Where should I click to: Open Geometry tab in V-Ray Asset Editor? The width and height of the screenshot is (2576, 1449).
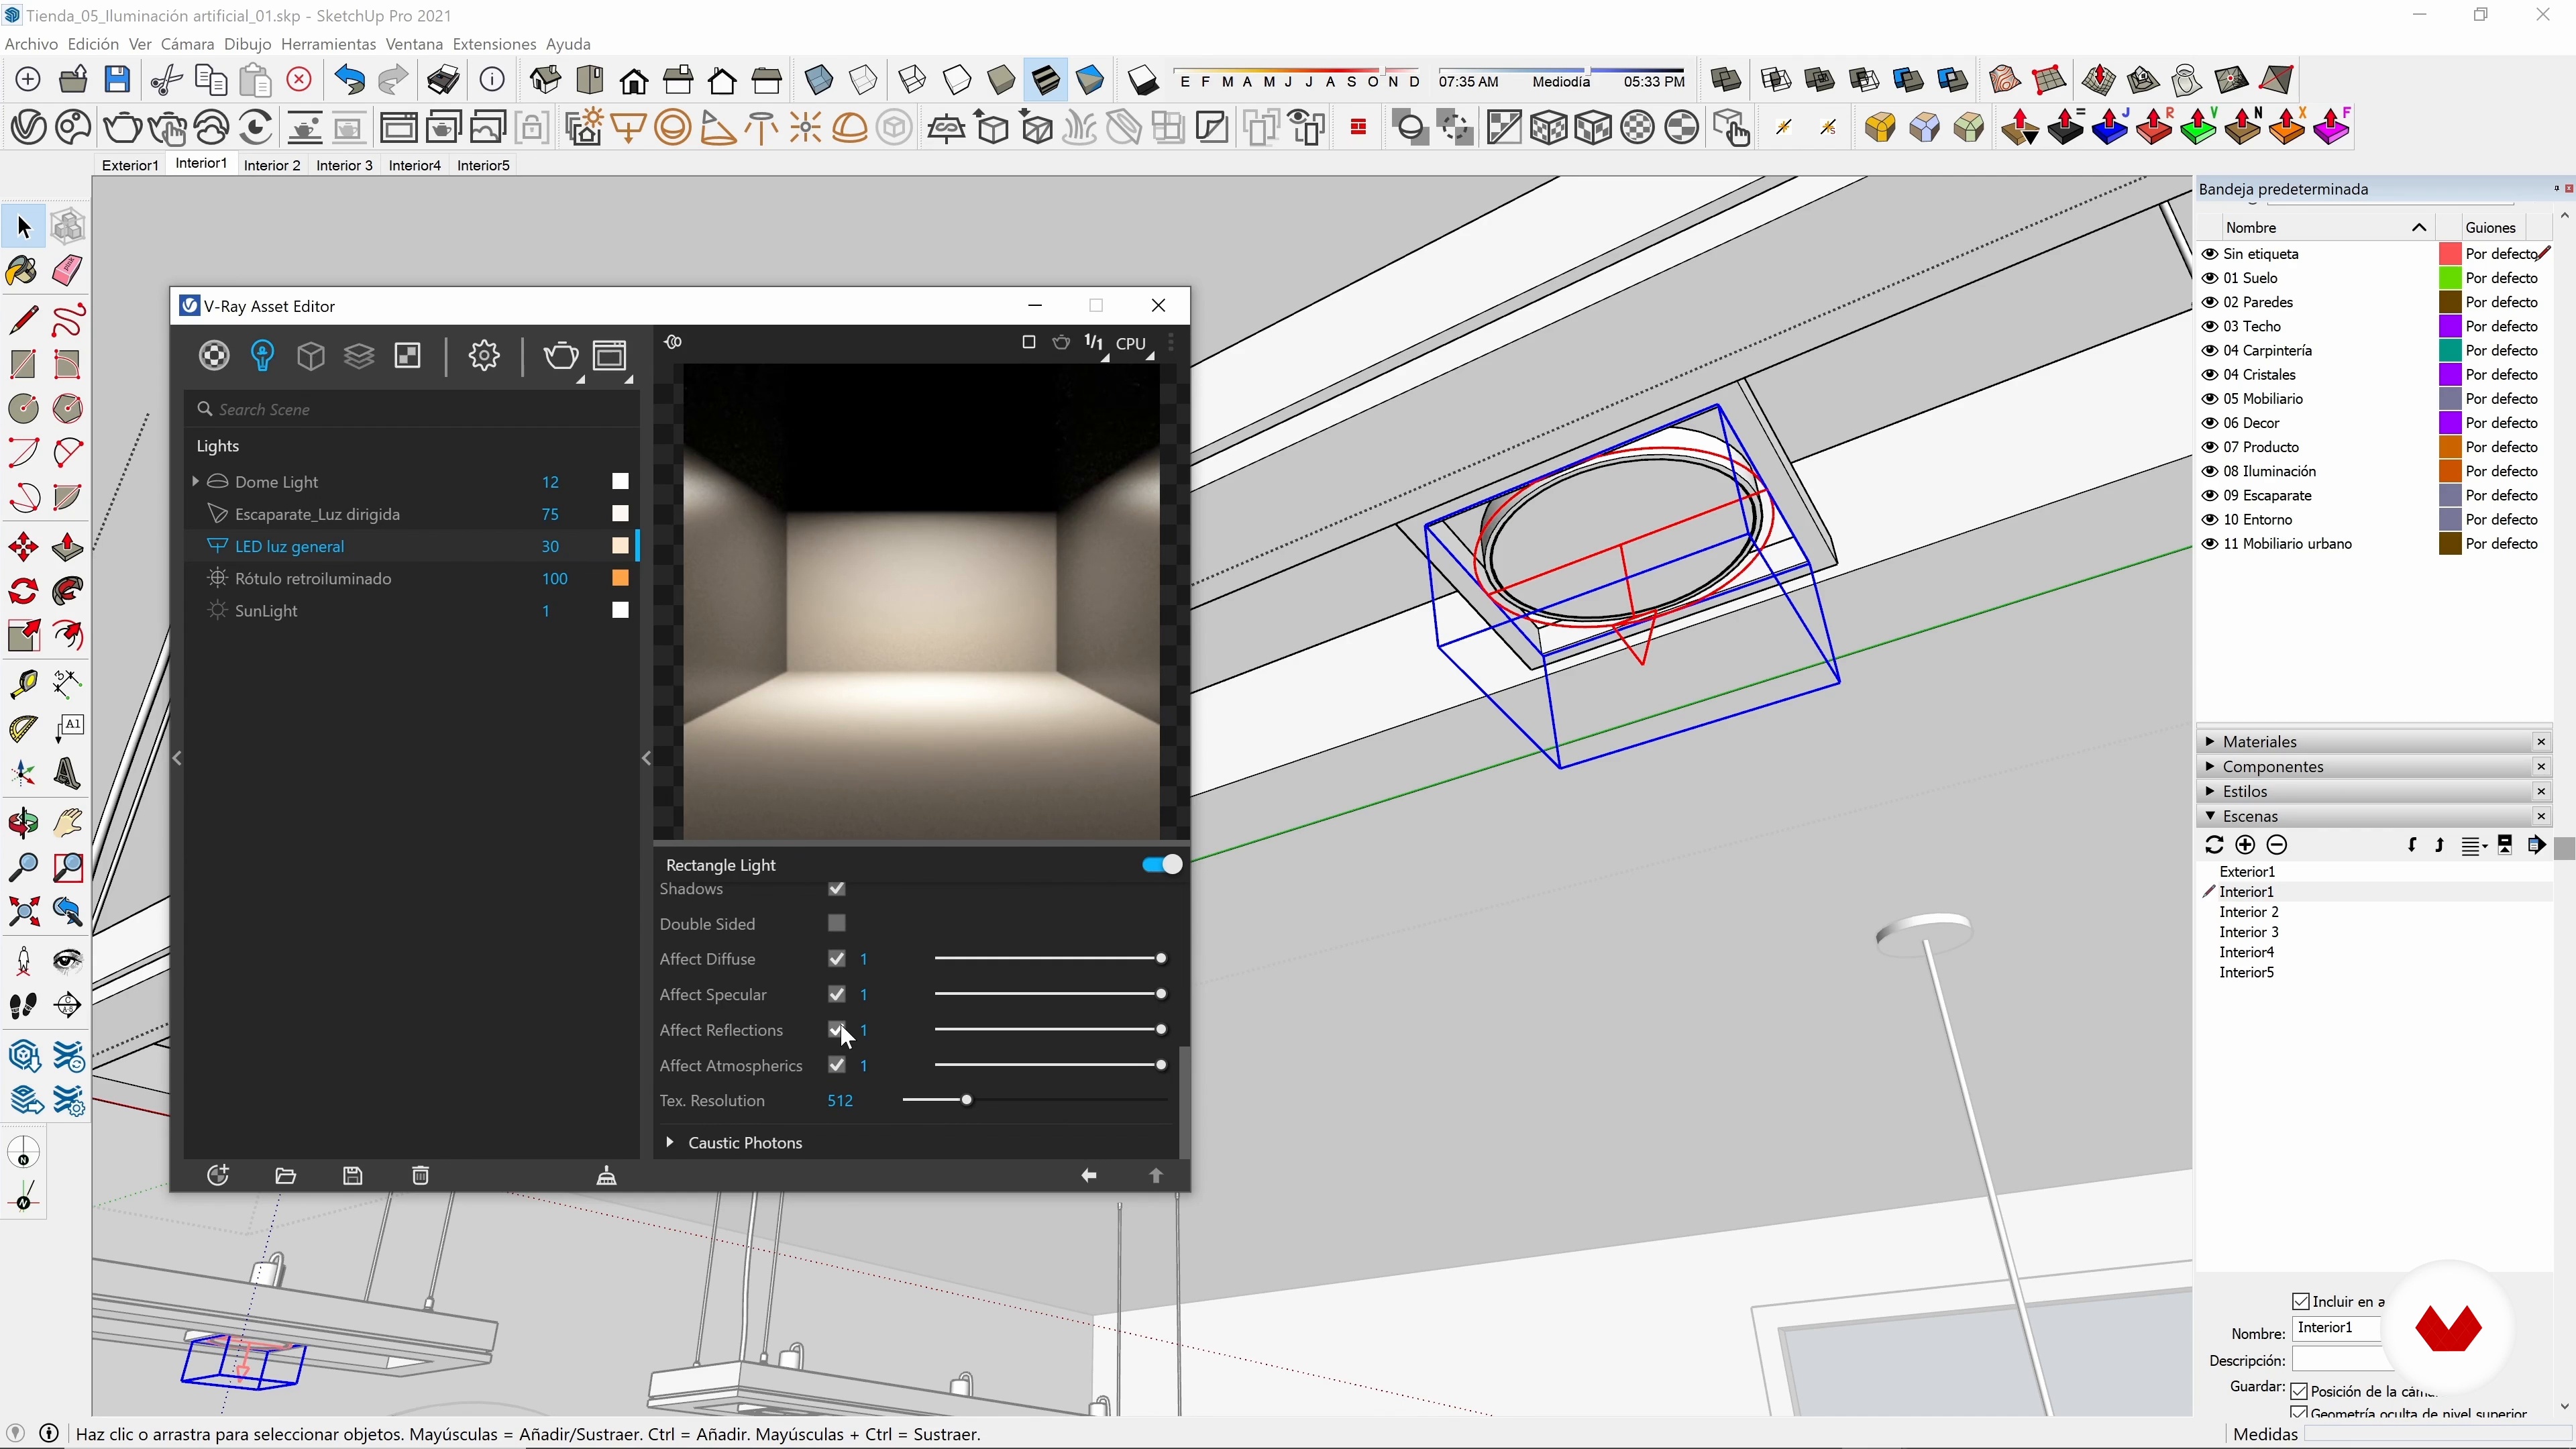(x=311, y=356)
